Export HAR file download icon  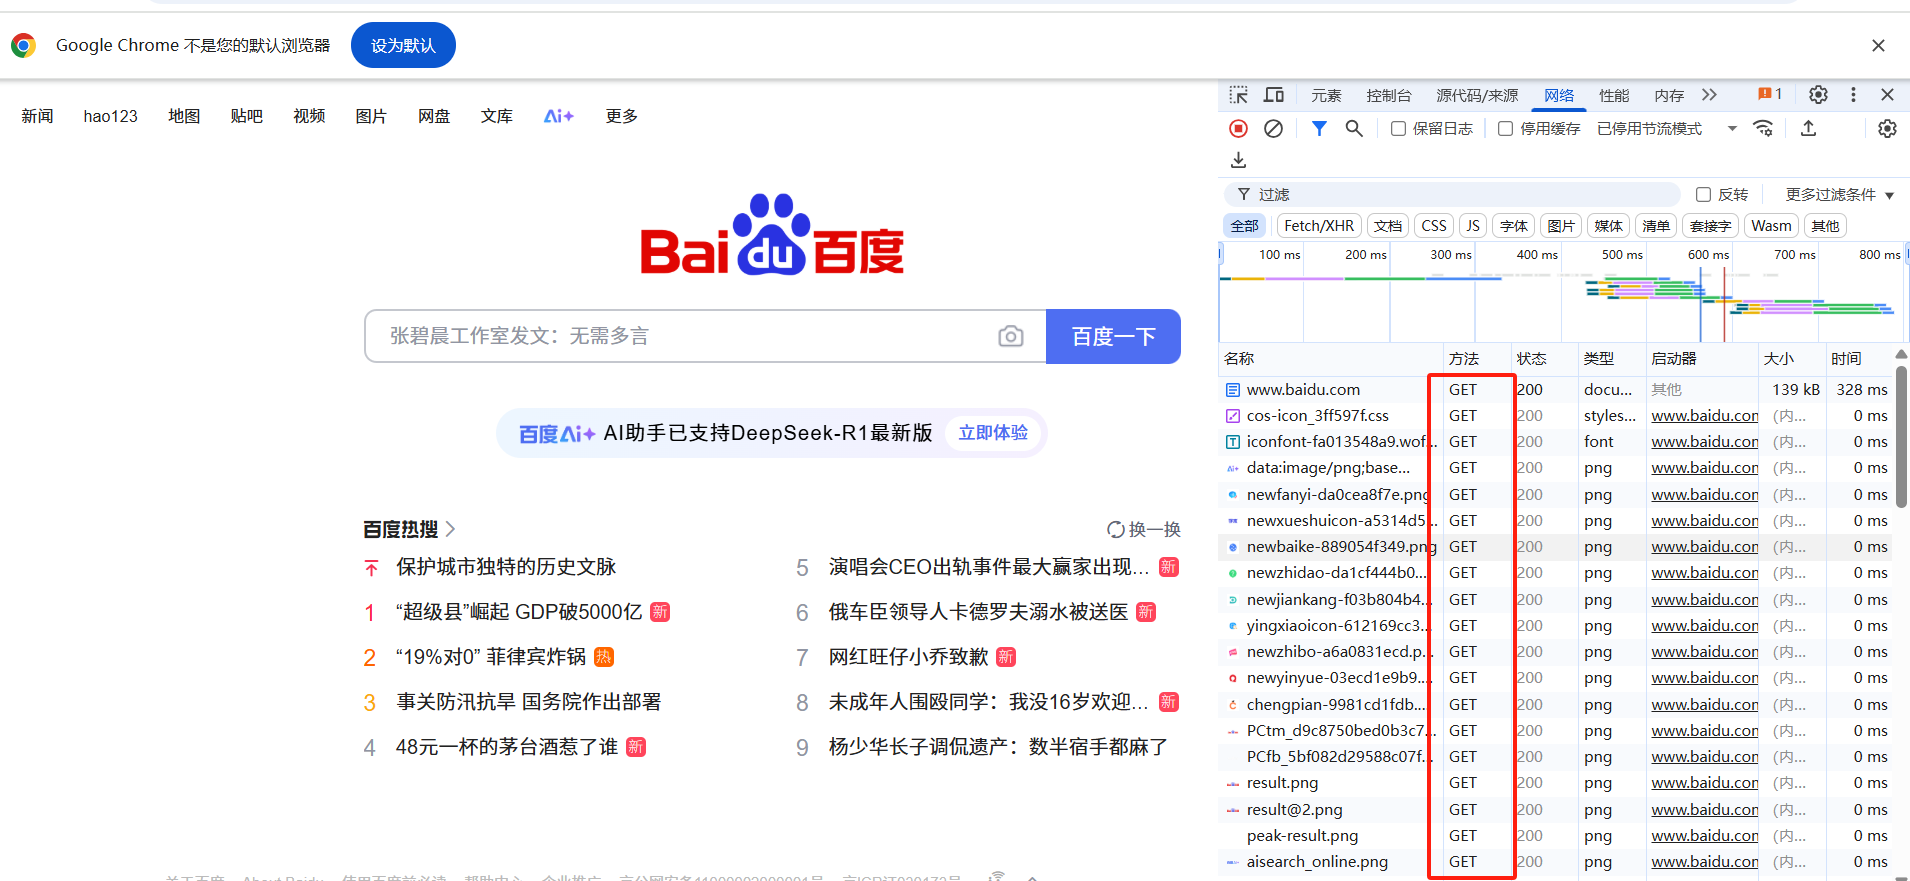(x=1238, y=160)
